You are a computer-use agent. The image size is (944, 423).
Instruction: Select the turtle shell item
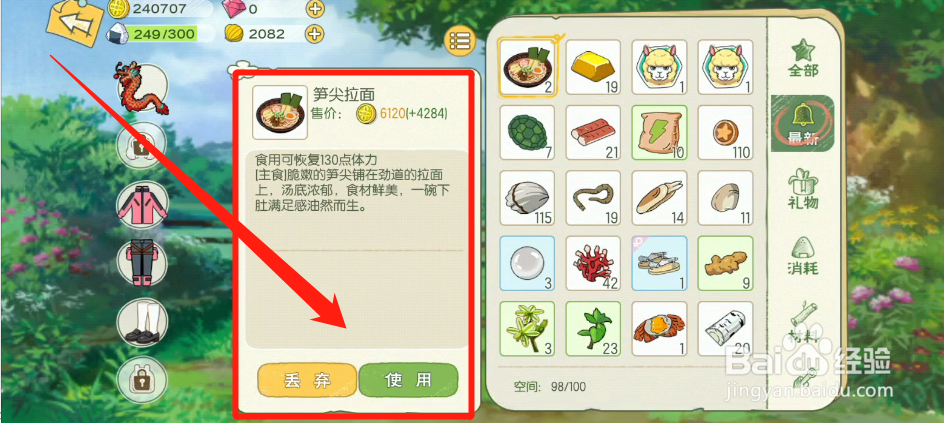527,132
